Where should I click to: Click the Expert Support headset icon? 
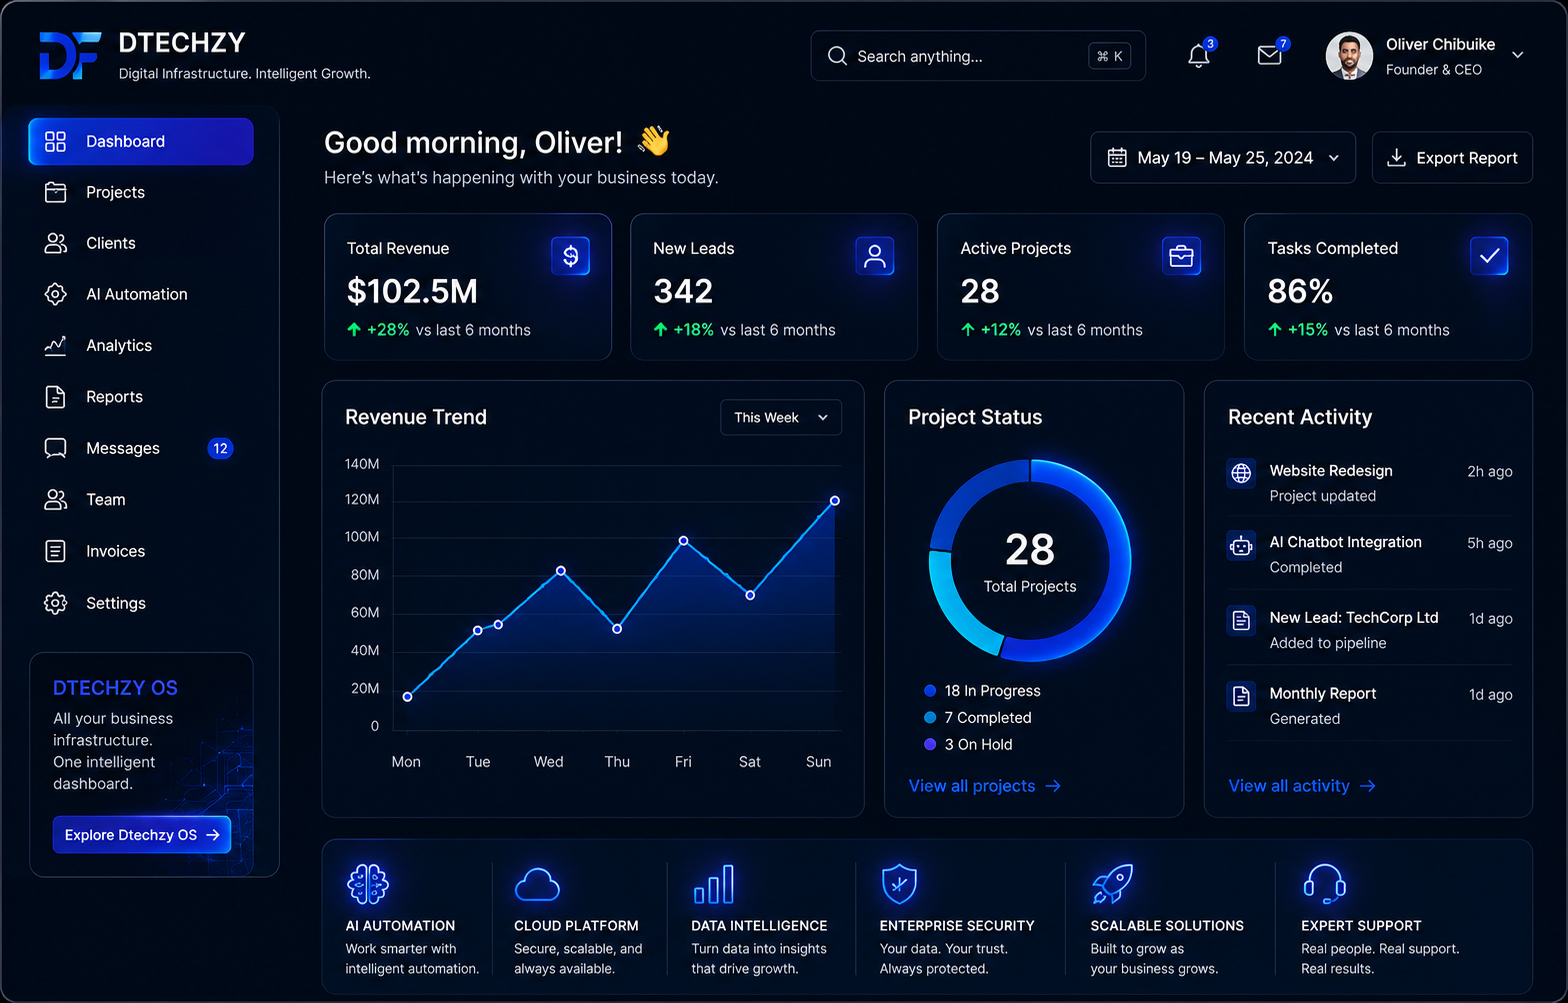(x=1324, y=884)
